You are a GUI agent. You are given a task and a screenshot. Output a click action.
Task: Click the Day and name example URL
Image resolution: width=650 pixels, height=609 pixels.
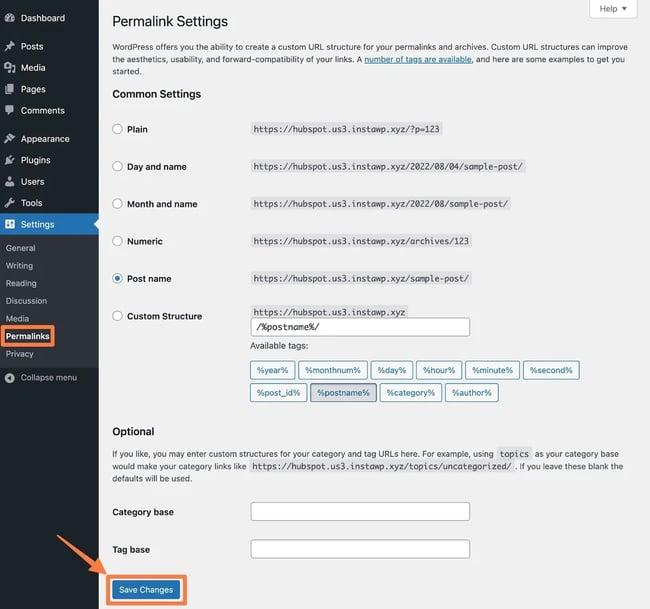[x=388, y=166]
